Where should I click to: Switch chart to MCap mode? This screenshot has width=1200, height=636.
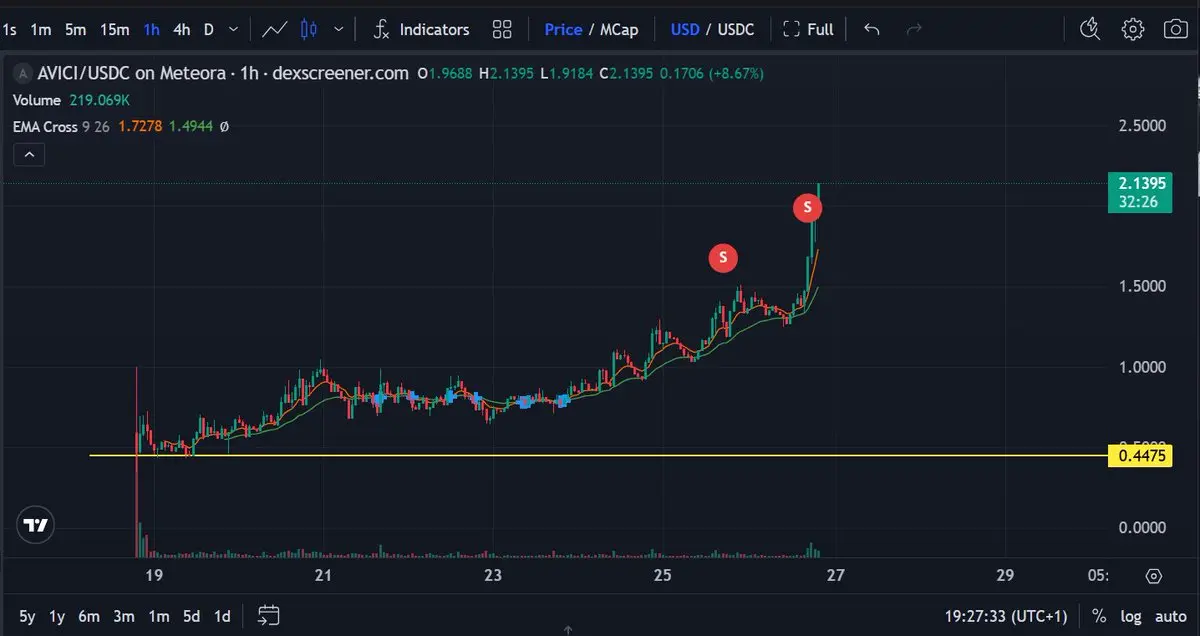click(x=619, y=30)
